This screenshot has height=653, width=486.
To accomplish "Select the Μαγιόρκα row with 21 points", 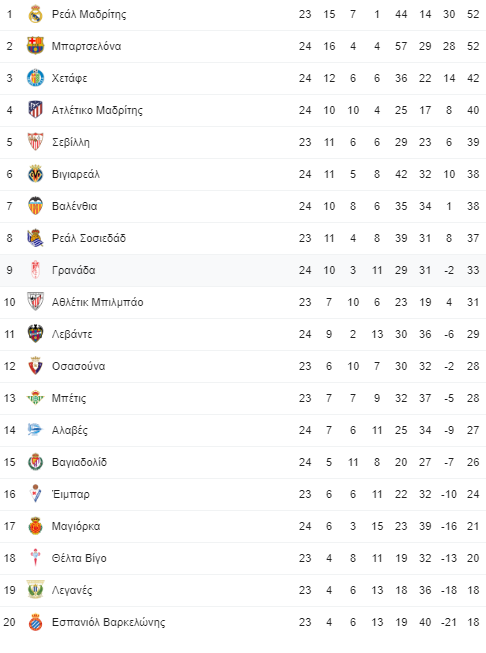I will tap(243, 526).
